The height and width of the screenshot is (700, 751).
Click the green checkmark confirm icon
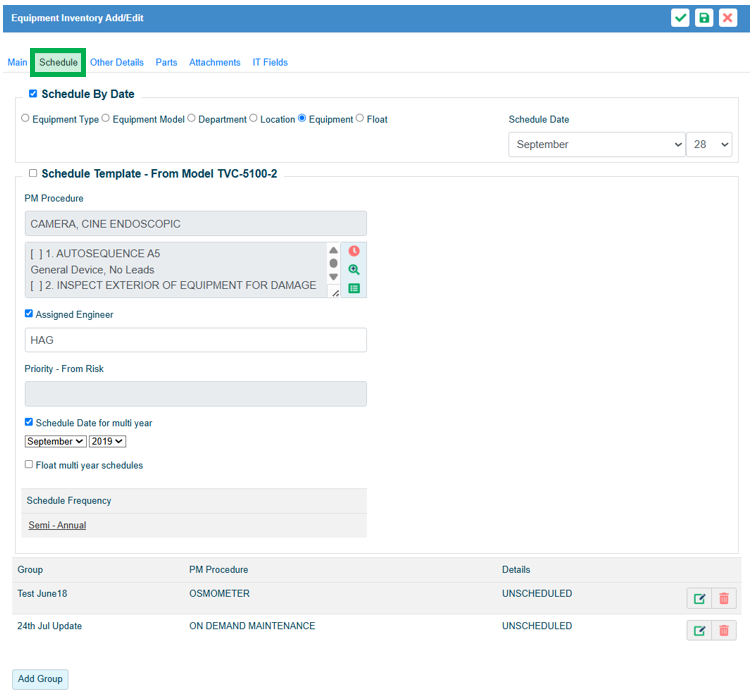tap(680, 18)
